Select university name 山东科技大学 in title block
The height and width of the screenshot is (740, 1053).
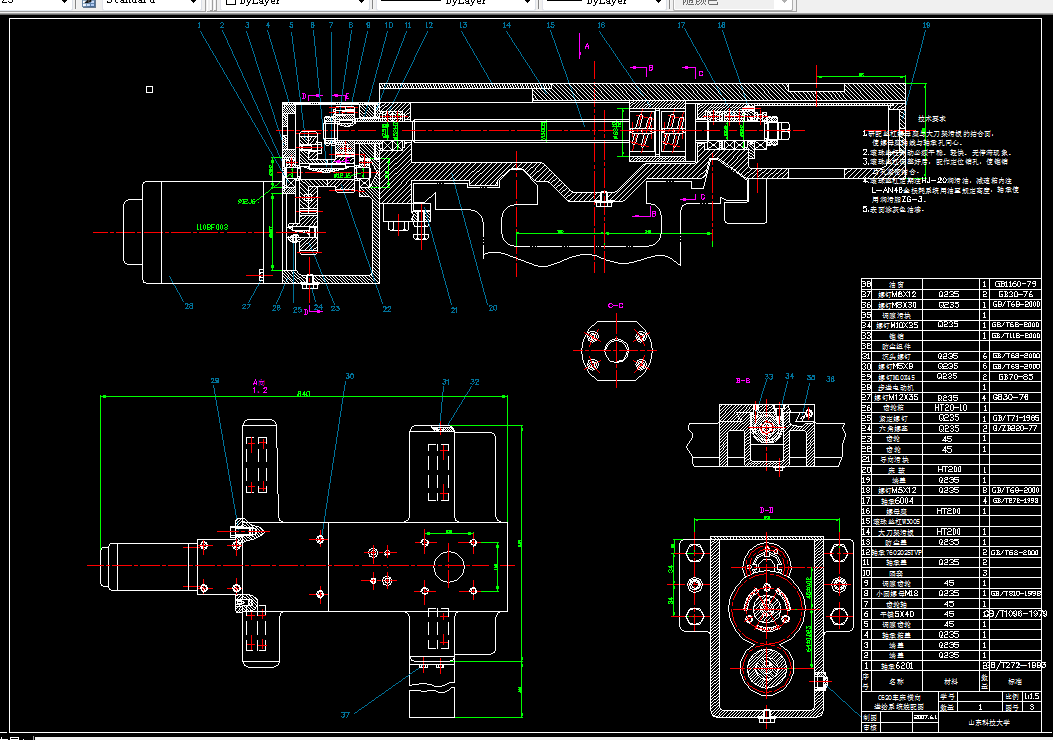989,723
